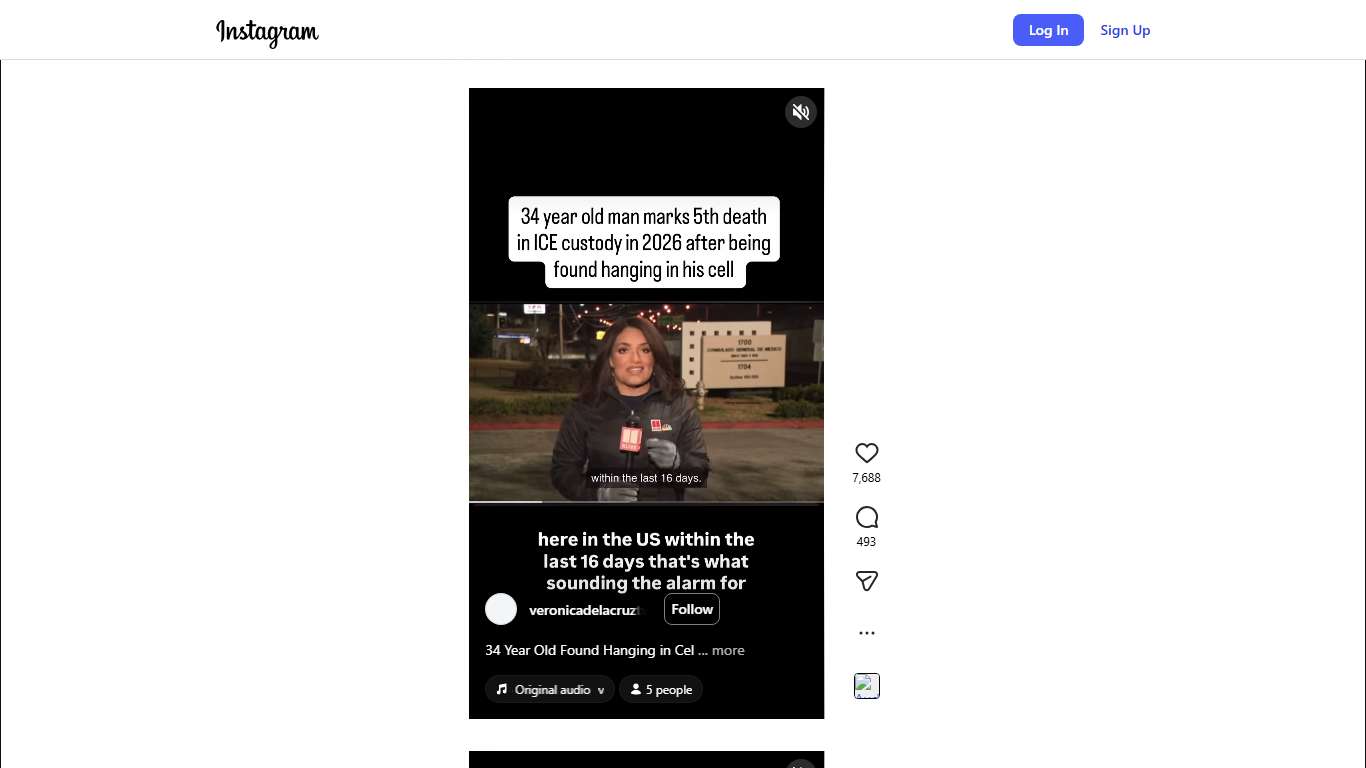Follow veronicadelacruz
The width and height of the screenshot is (1366, 768).
click(692, 609)
